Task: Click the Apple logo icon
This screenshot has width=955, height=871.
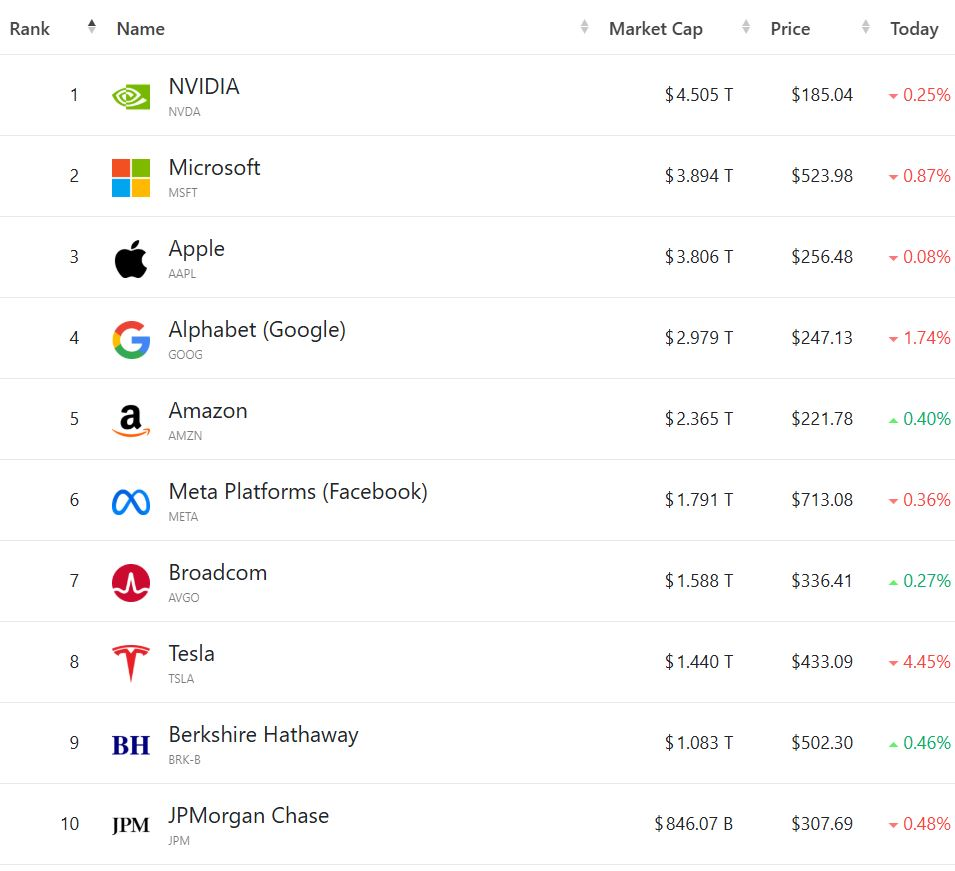Action: point(131,258)
